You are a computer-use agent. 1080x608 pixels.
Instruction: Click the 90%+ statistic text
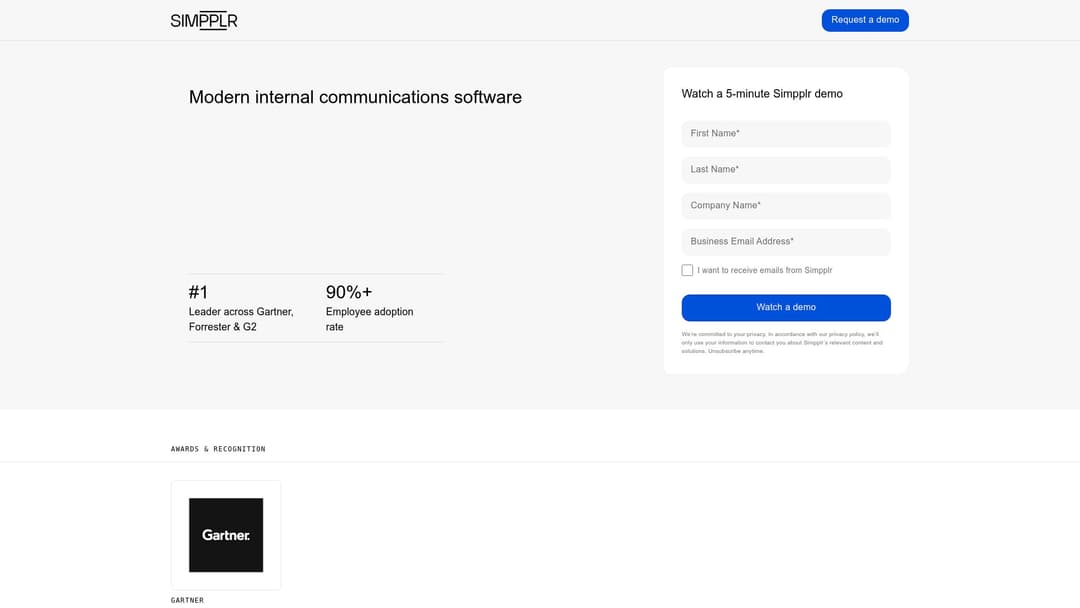(x=349, y=292)
